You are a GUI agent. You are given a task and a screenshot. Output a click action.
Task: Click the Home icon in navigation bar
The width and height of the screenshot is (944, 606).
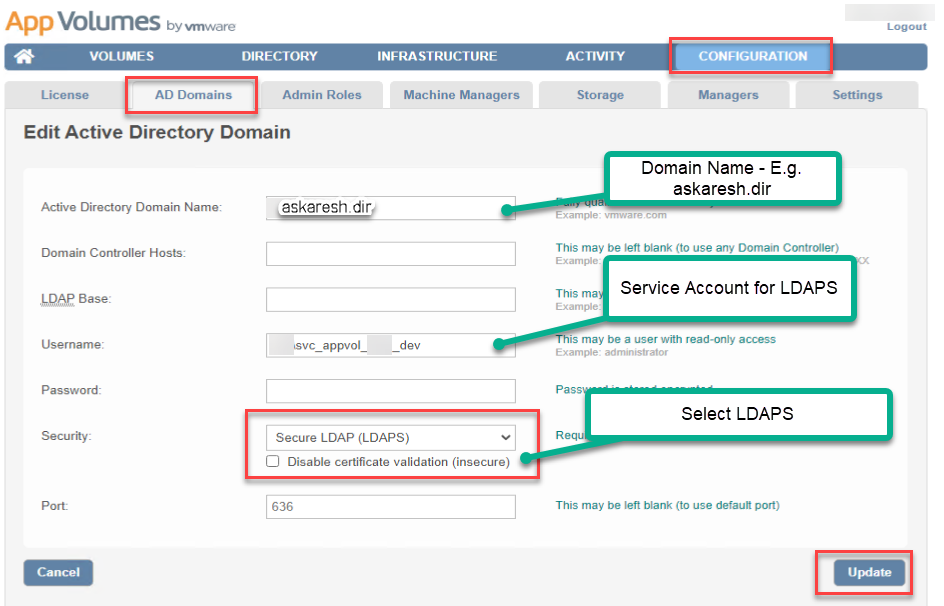(x=24, y=57)
